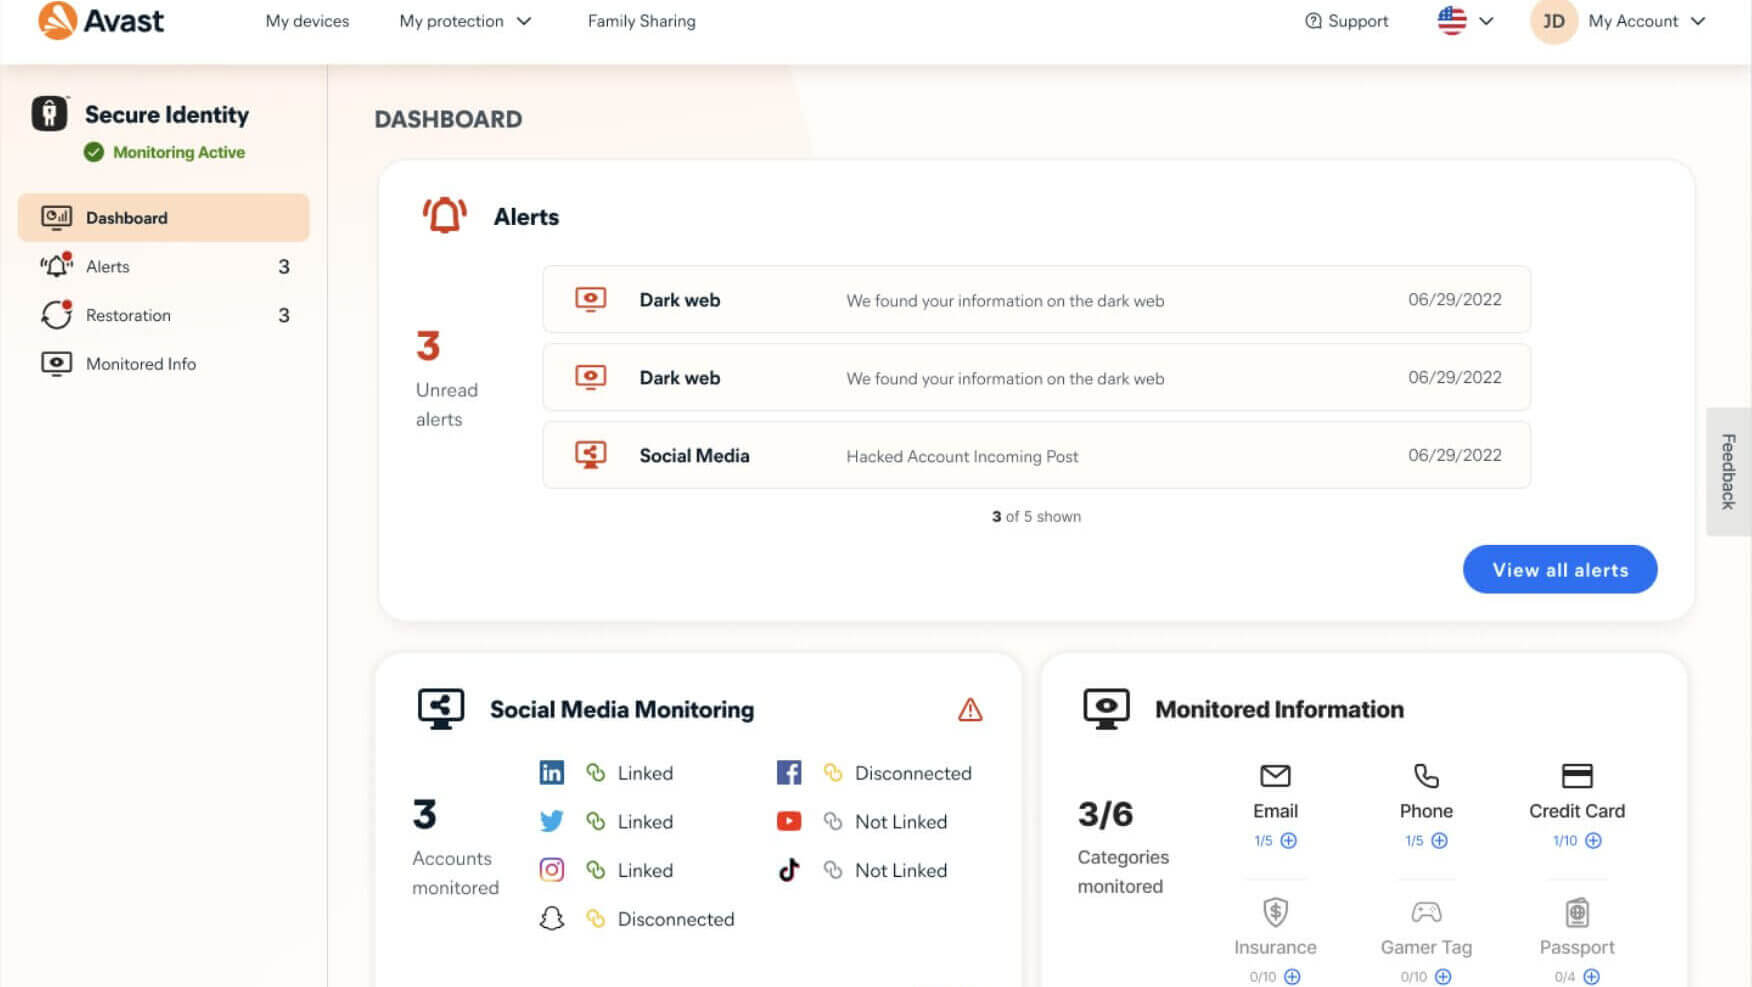The image size is (1752, 987).
Task: Click the Credit Card icon
Action: pyautogui.click(x=1577, y=775)
